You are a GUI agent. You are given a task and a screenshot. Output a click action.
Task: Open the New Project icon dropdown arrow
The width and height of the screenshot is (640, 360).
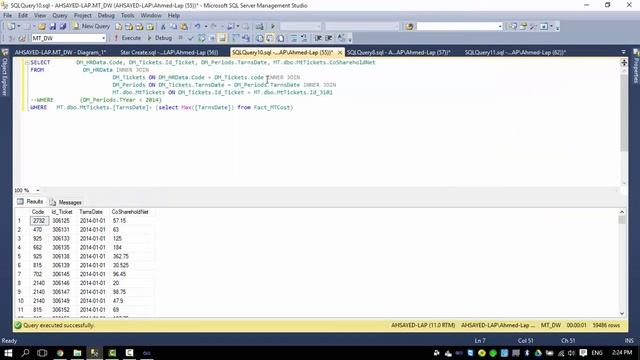[x=19, y=27]
